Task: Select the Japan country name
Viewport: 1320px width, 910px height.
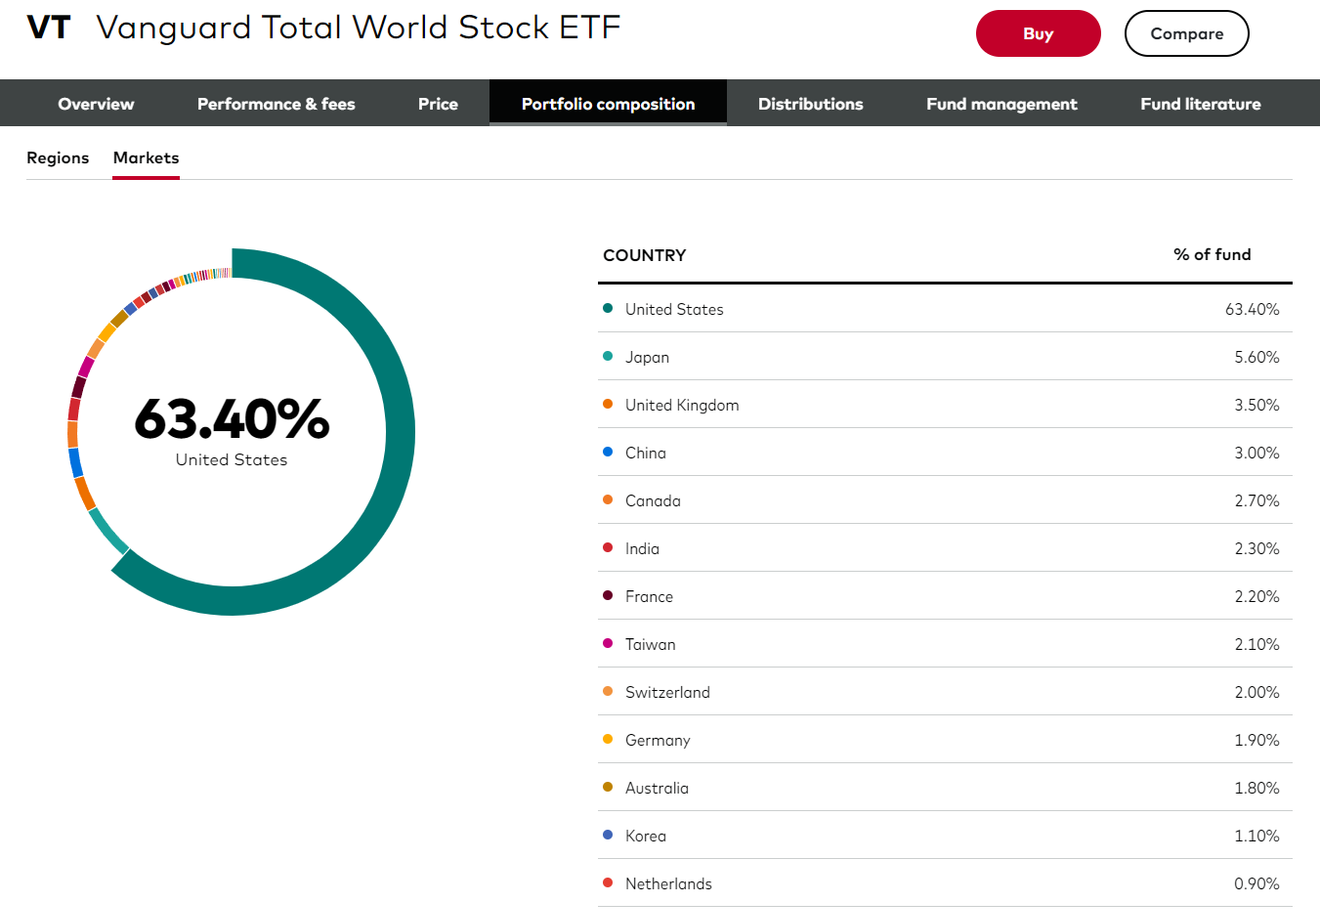Action: click(x=647, y=357)
